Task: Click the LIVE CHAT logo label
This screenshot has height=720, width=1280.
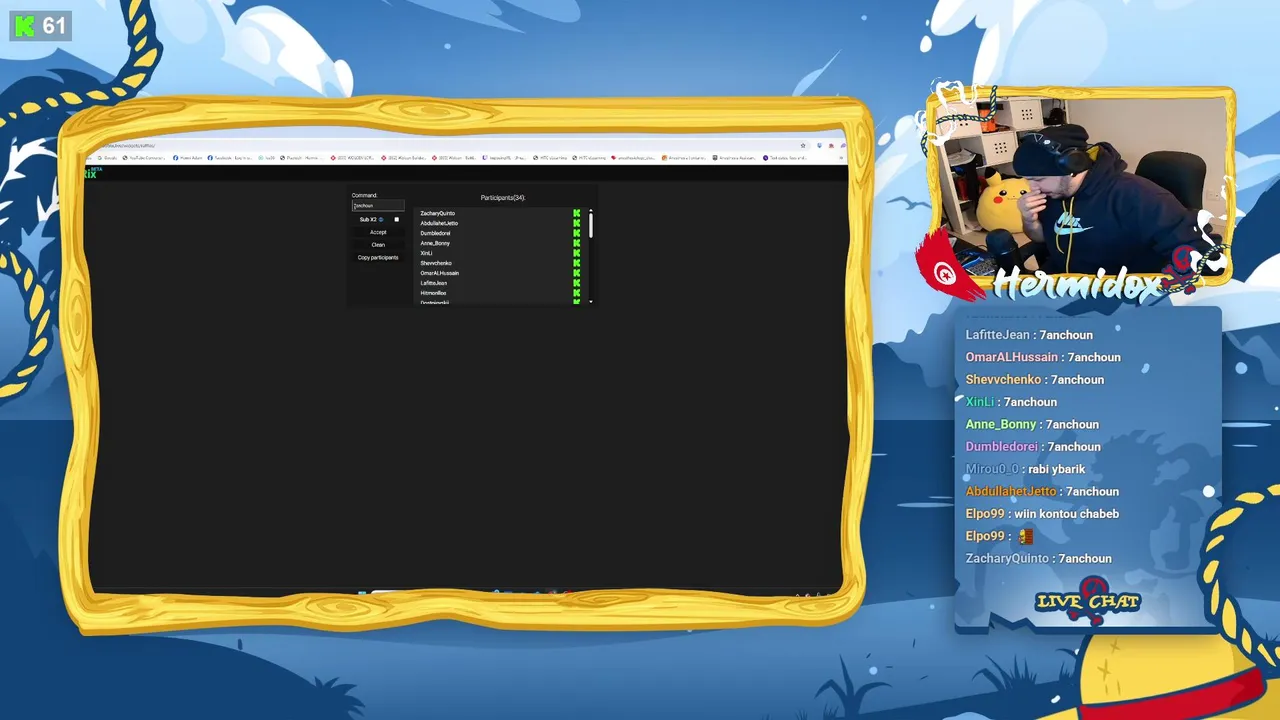Action: point(1088,600)
